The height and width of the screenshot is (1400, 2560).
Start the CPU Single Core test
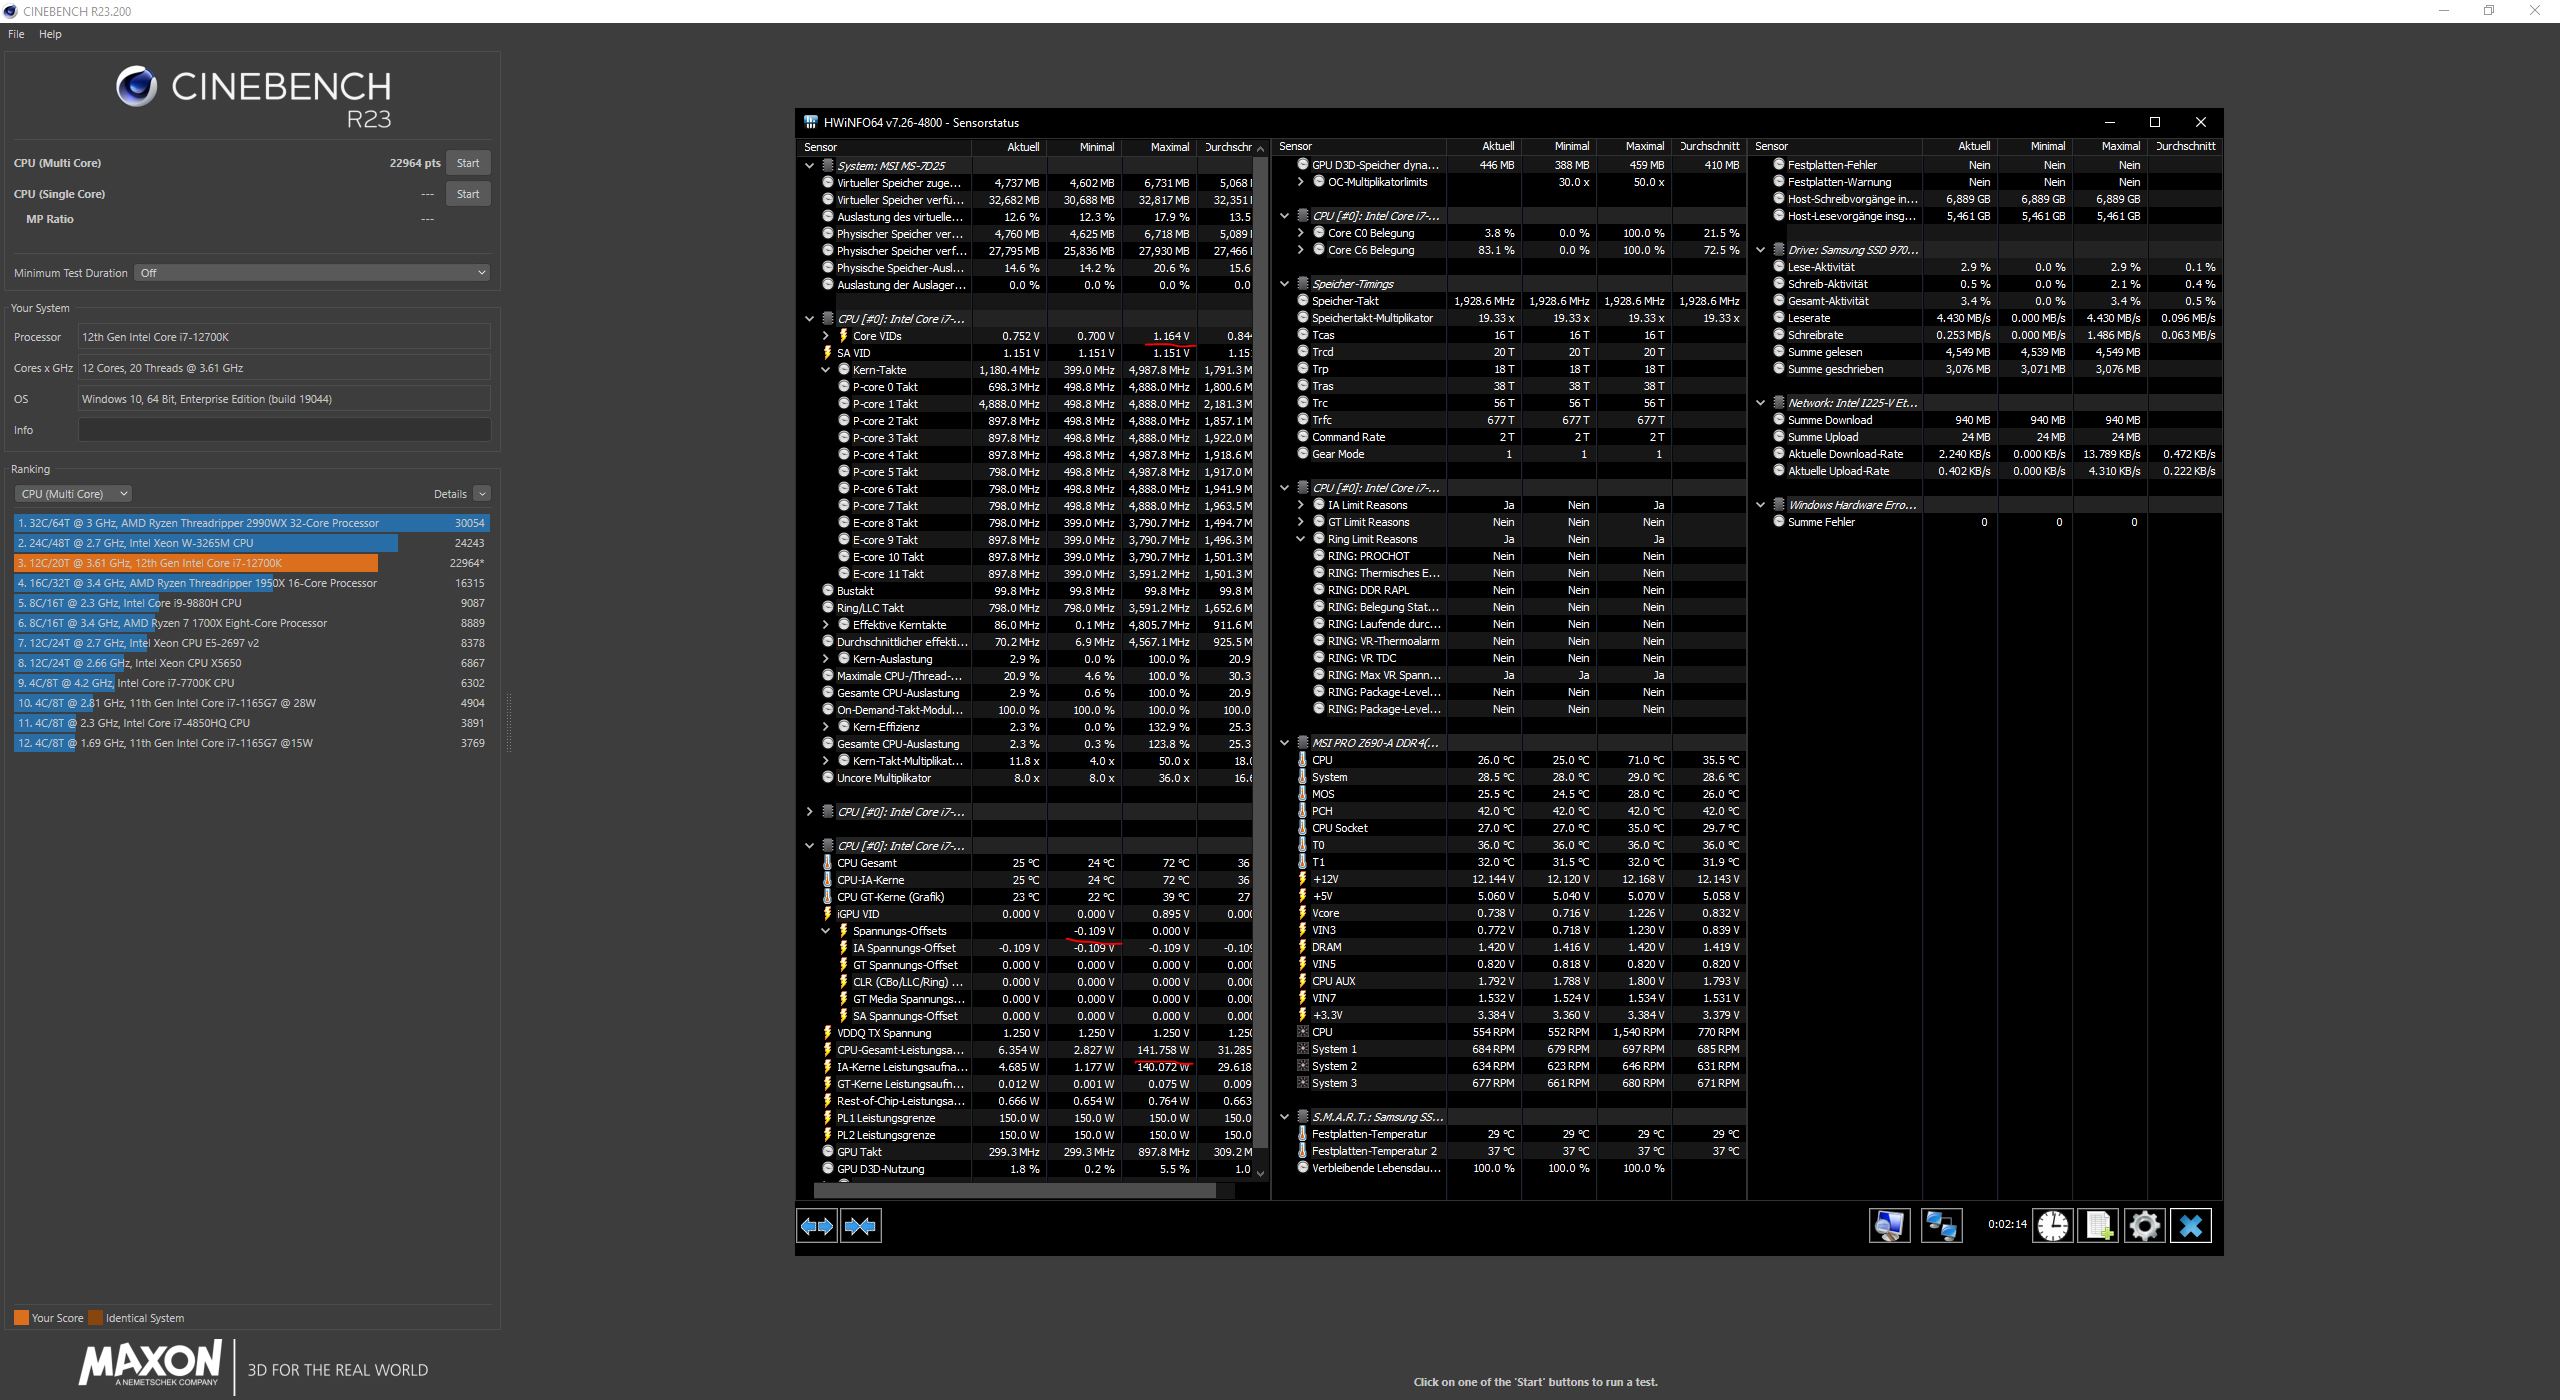(x=468, y=194)
